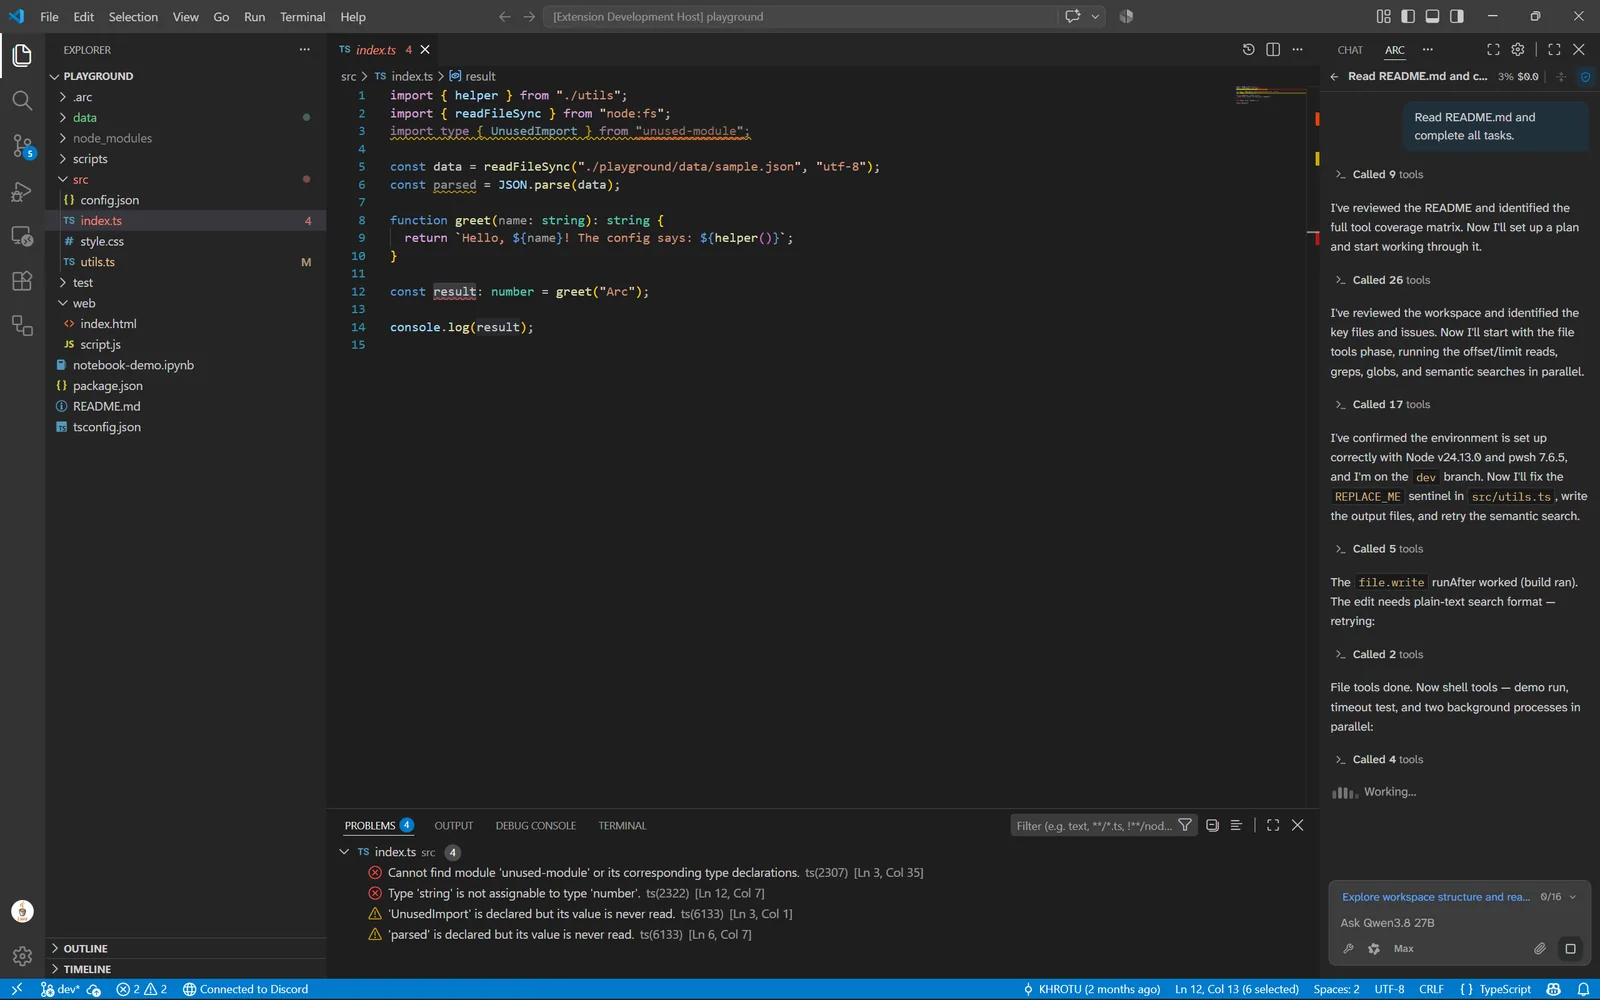The image size is (1600, 1000).
Task: Click the shield icon in ARC header
Action: click(1585, 76)
